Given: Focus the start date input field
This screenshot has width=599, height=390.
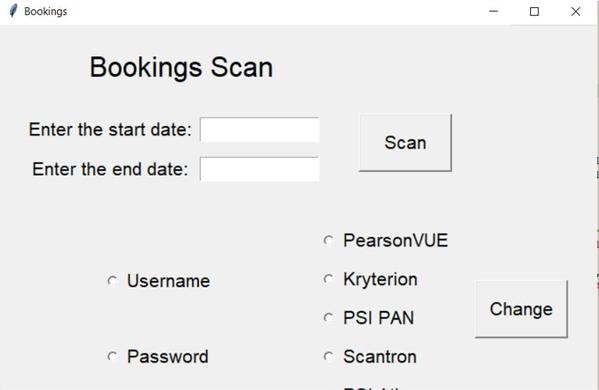Looking at the screenshot, I should tap(259, 130).
